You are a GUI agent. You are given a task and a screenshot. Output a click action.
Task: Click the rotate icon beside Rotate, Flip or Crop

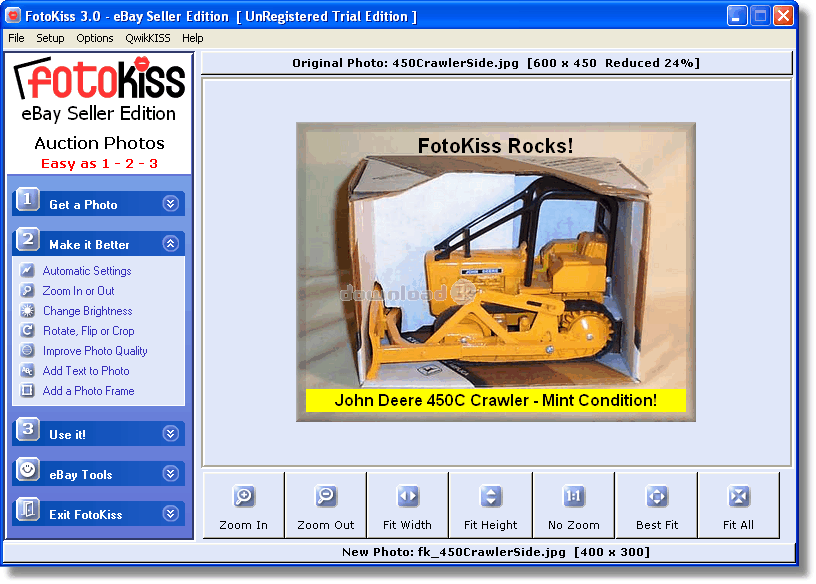coord(27,331)
